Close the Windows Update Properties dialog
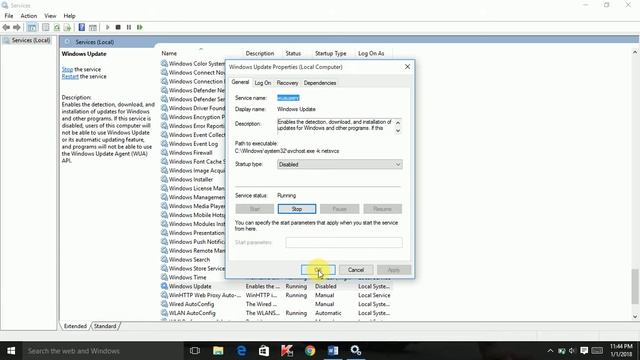The image size is (640, 360). (407, 67)
